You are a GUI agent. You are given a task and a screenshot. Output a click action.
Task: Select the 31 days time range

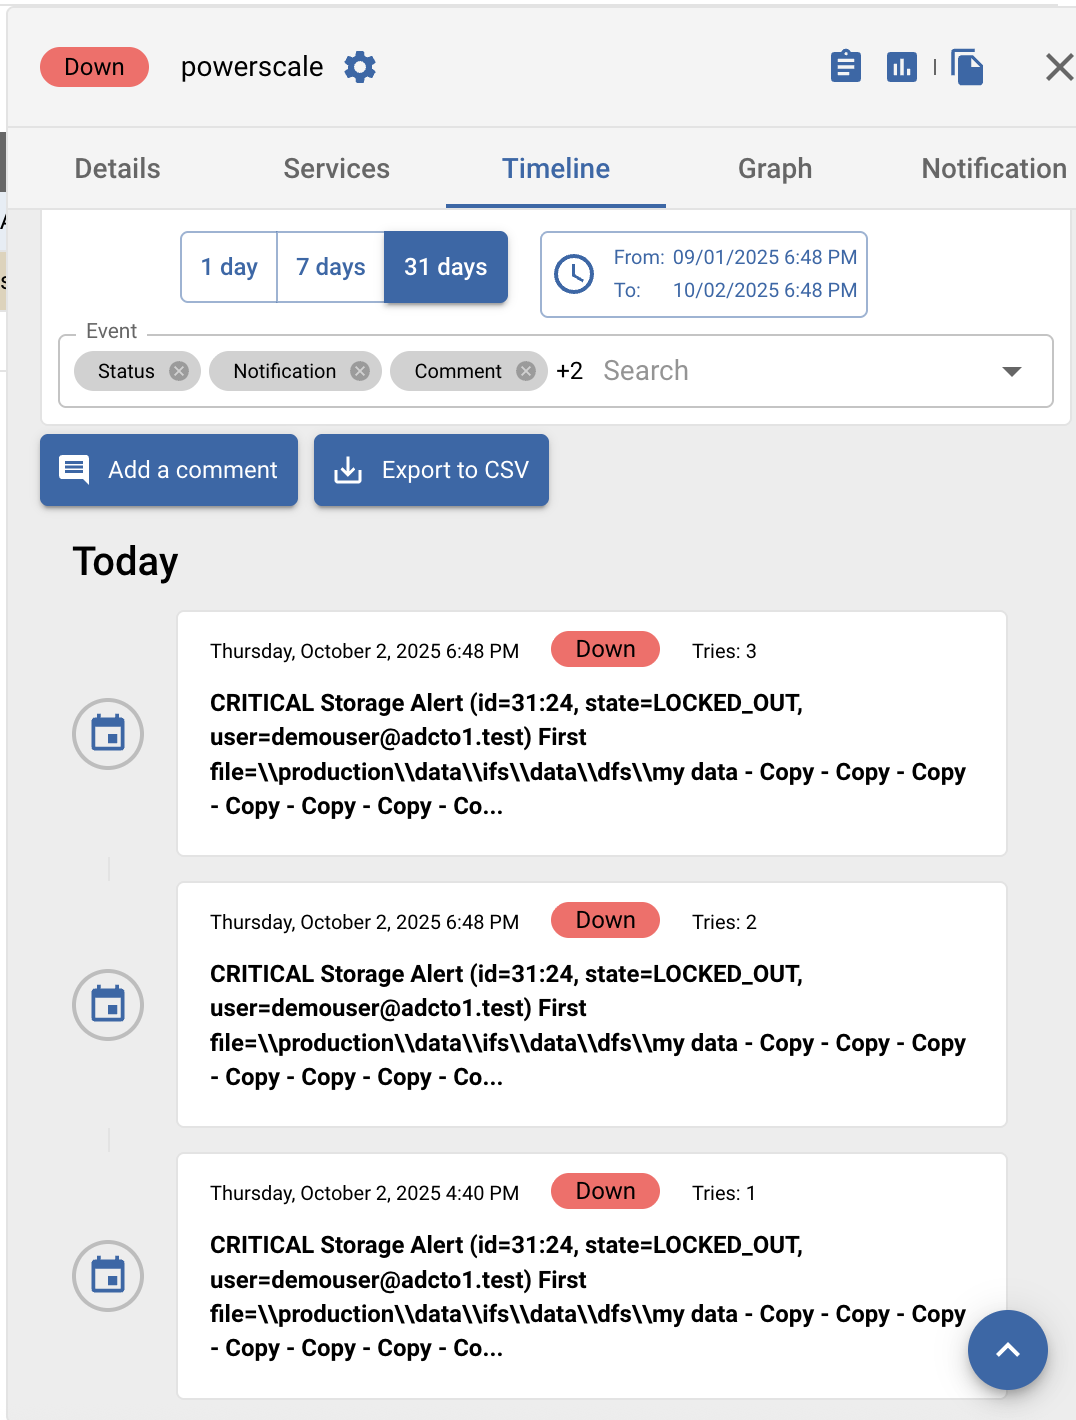click(x=446, y=267)
